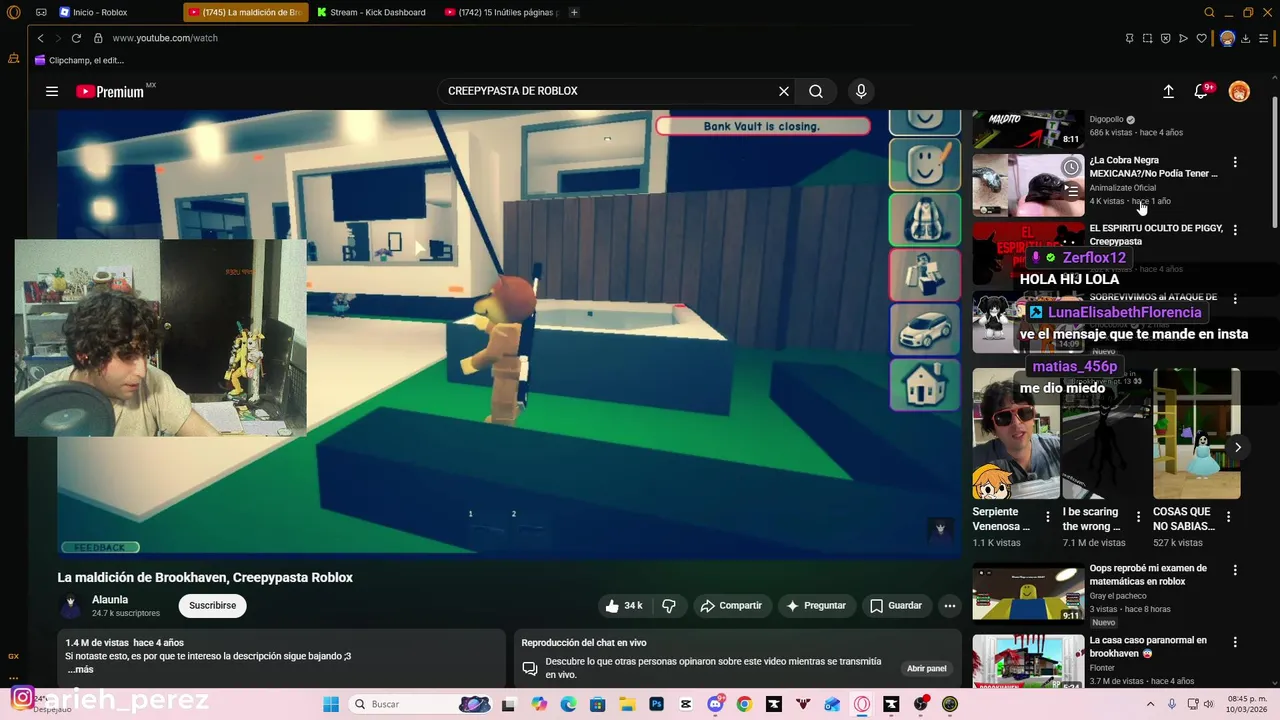Open a new browser tab
The width and height of the screenshot is (1280, 720).
point(574,12)
